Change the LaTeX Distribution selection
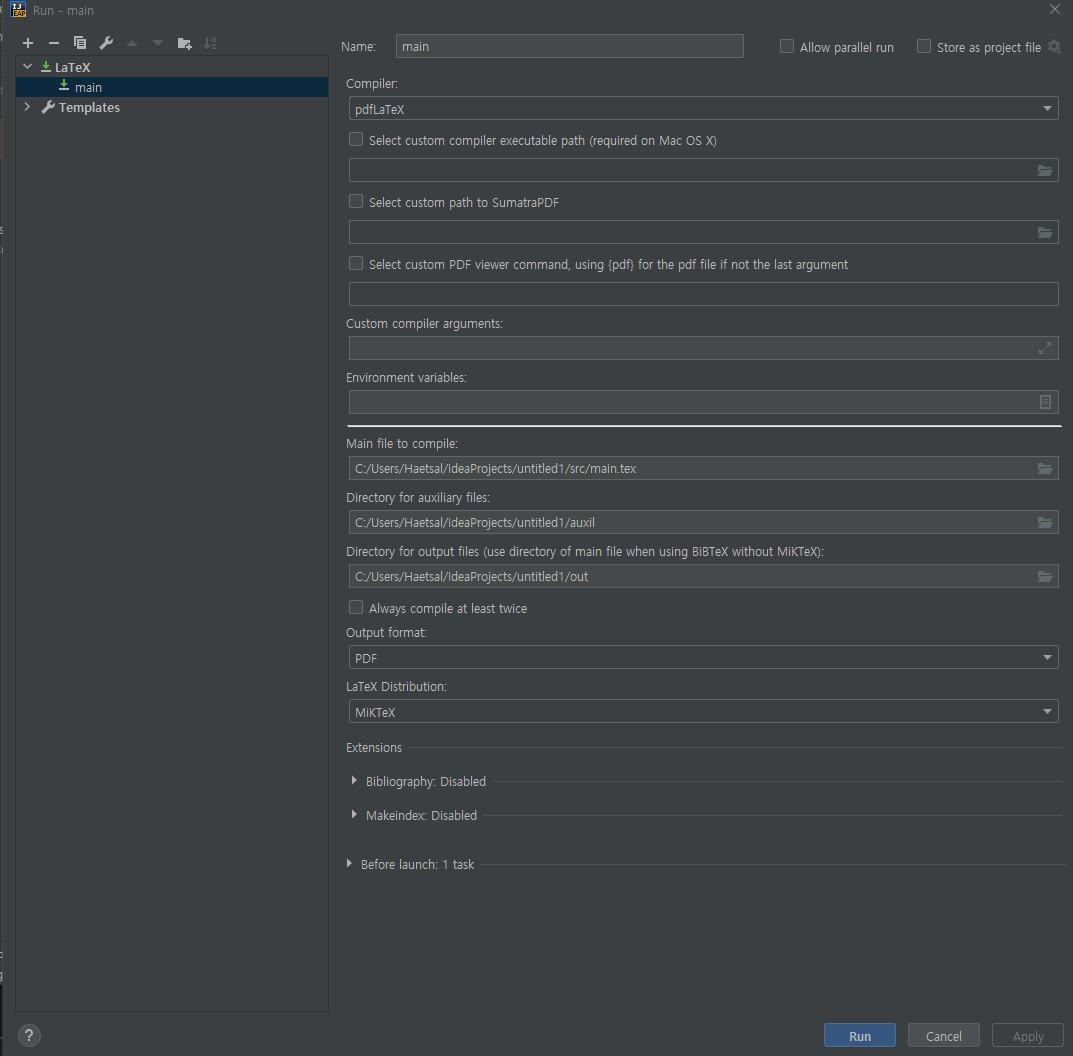Image resolution: width=1073 pixels, height=1056 pixels. point(1047,711)
